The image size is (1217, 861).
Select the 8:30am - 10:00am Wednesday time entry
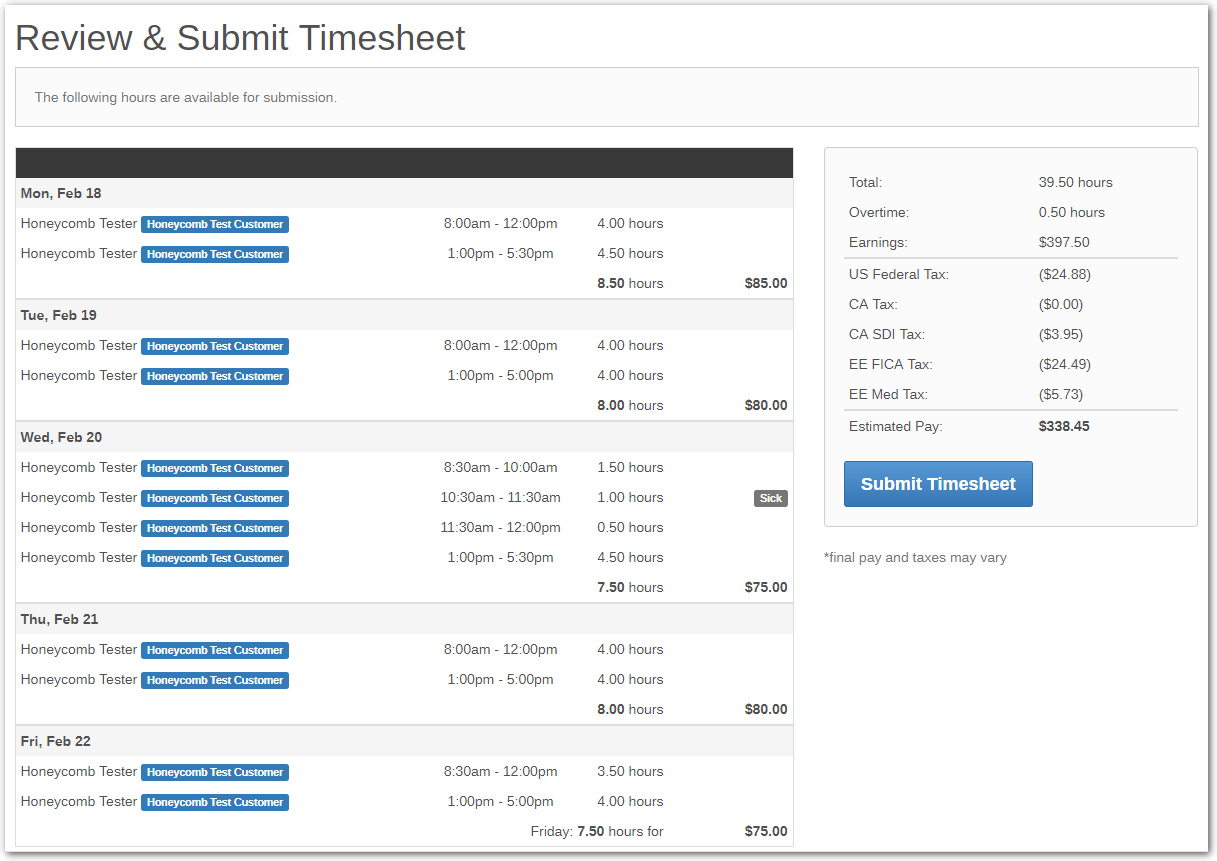[501, 467]
